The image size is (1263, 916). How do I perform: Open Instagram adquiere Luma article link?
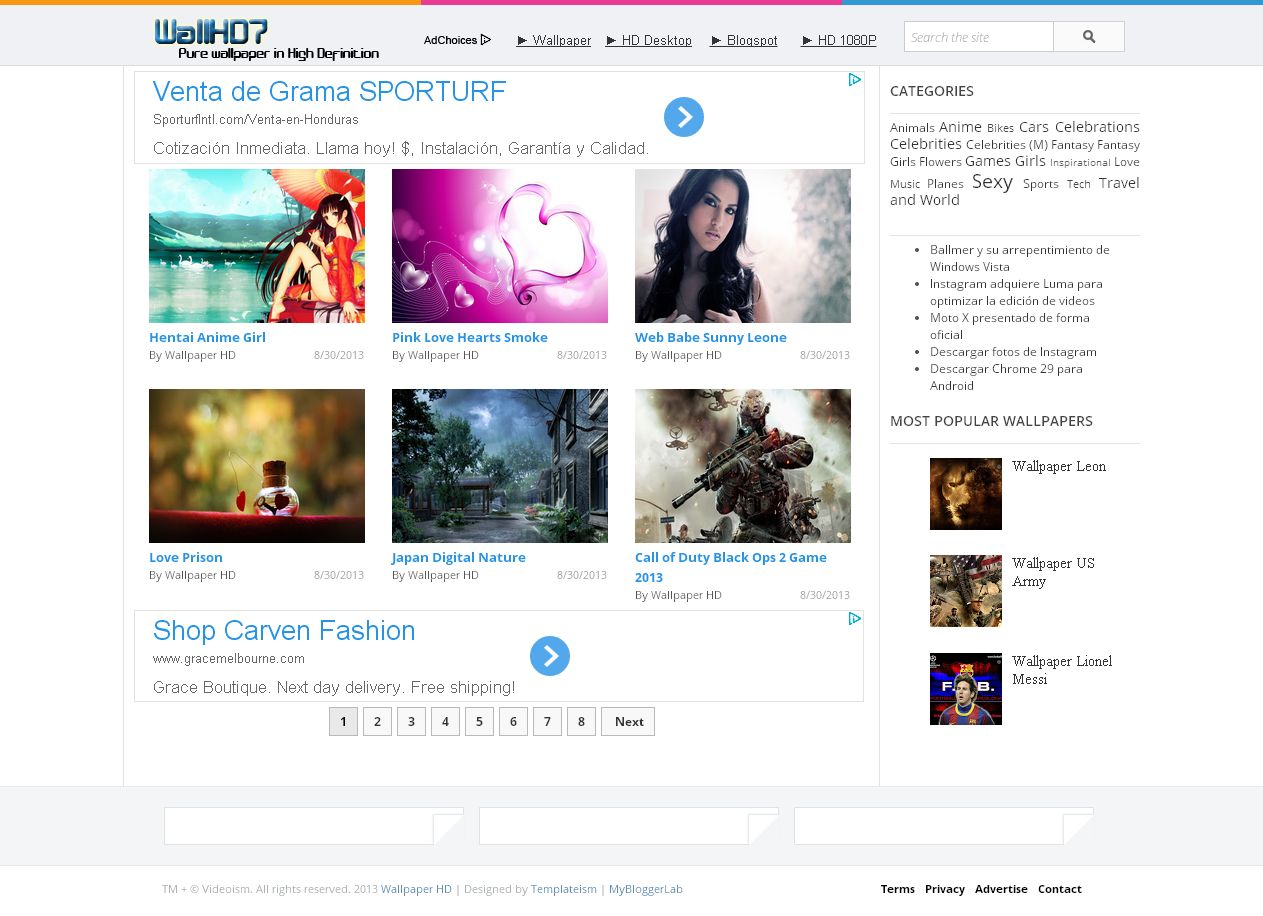[1016, 292]
